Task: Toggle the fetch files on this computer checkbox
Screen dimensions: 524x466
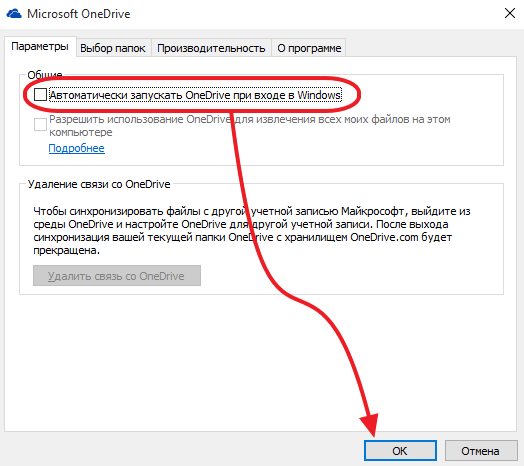Action: point(40,124)
